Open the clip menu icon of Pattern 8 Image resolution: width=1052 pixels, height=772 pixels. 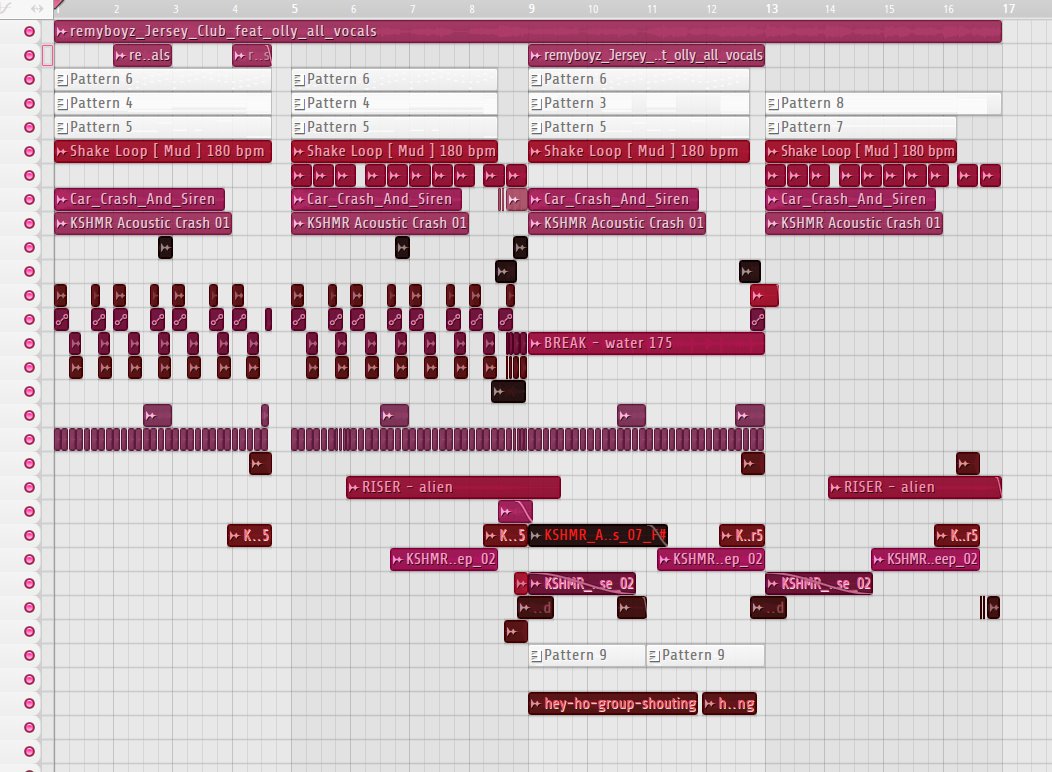(x=773, y=104)
